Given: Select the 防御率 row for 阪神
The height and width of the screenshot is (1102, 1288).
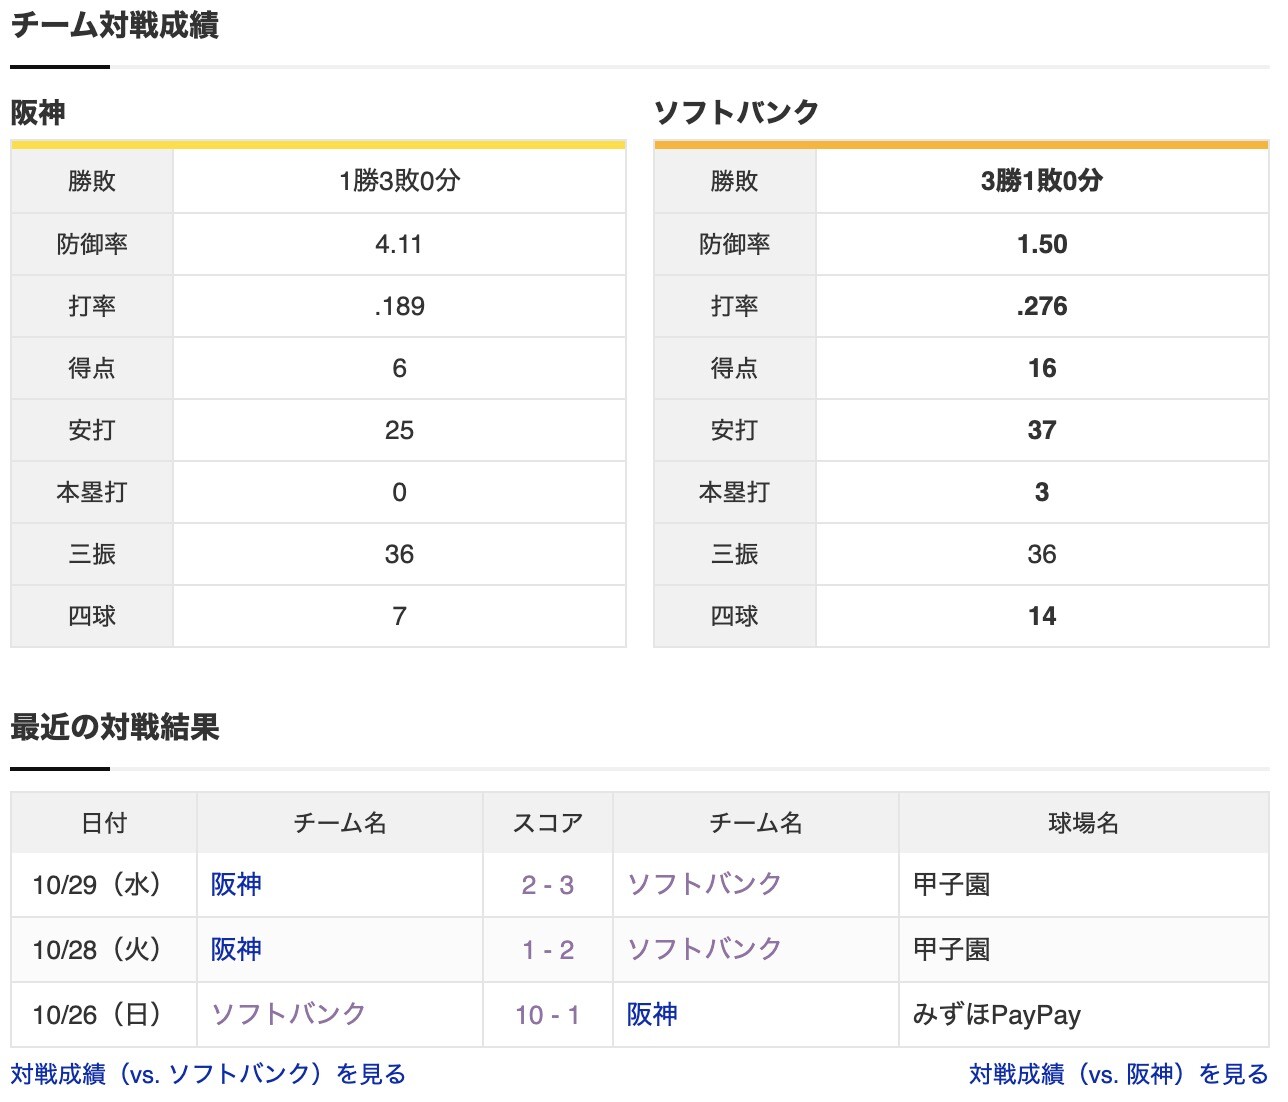Looking at the screenshot, I should pyautogui.click(x=91, y=243).
